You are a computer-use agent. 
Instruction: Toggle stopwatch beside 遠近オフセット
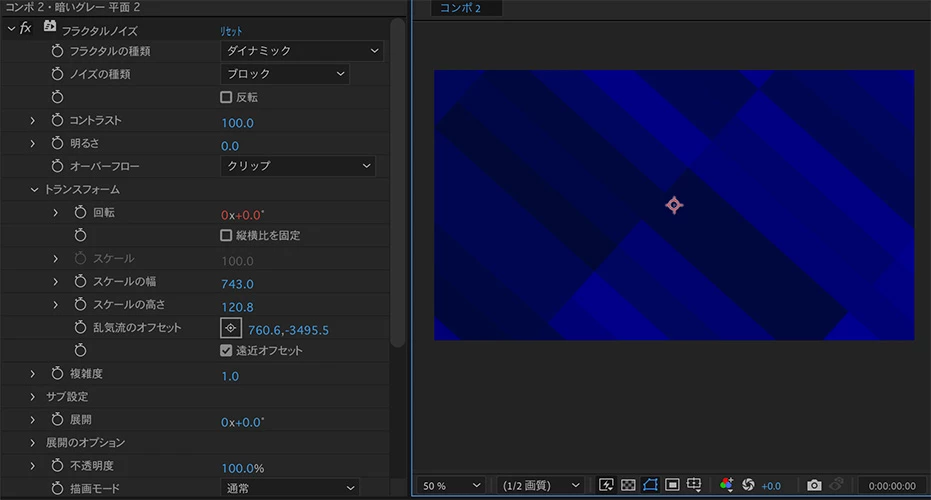point(80,350)
